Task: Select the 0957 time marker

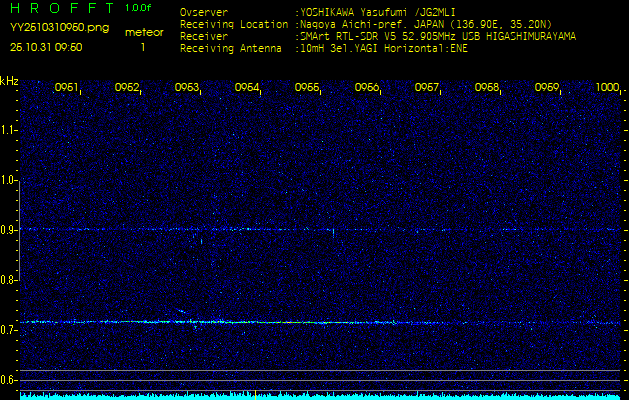Action: [427, 88]
